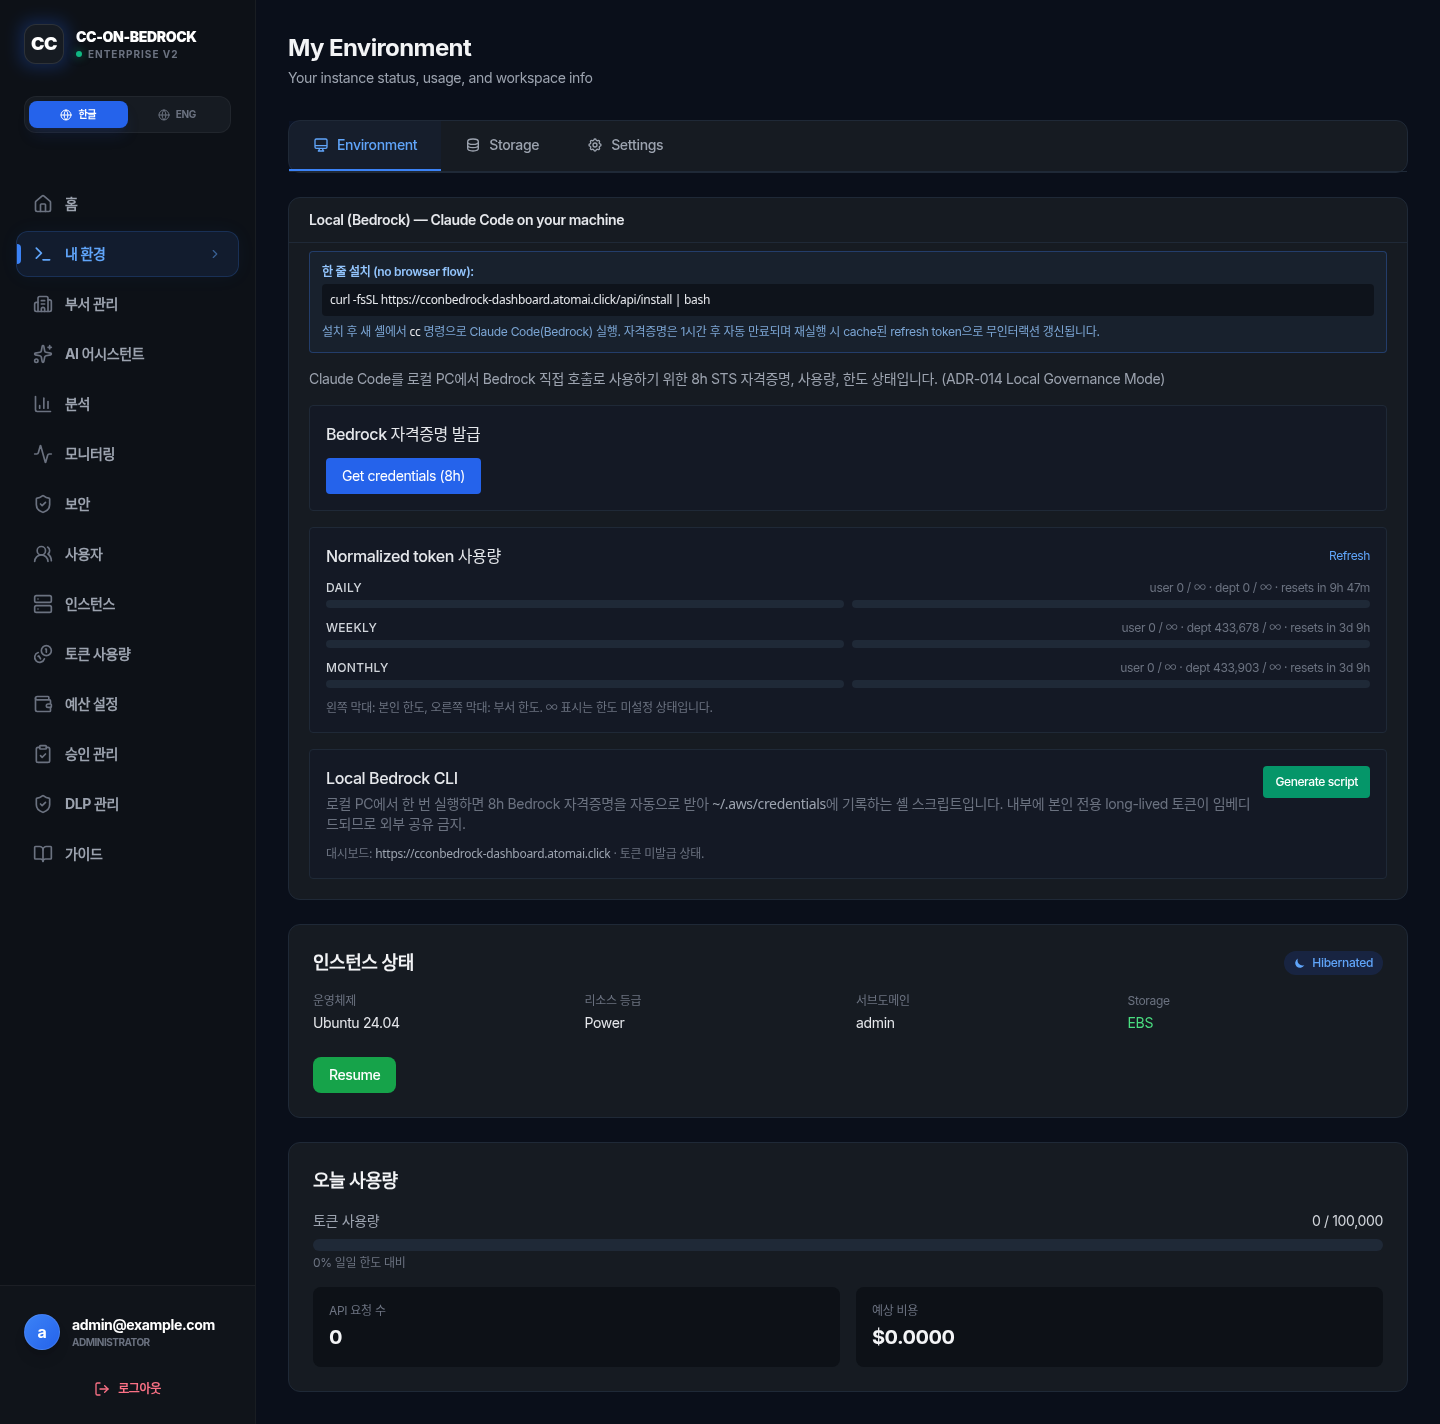Open the Environment tab
The height and width of the screenshot is (1424, 1440).
(x=365, y=146)
